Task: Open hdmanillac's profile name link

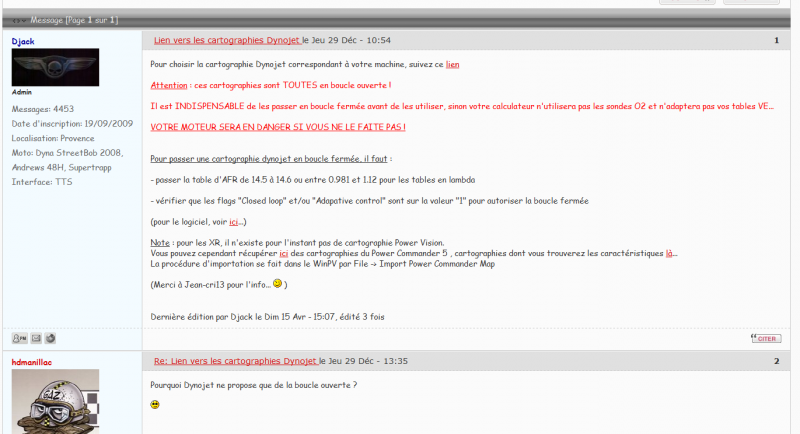Action: [x=32, y=362]
